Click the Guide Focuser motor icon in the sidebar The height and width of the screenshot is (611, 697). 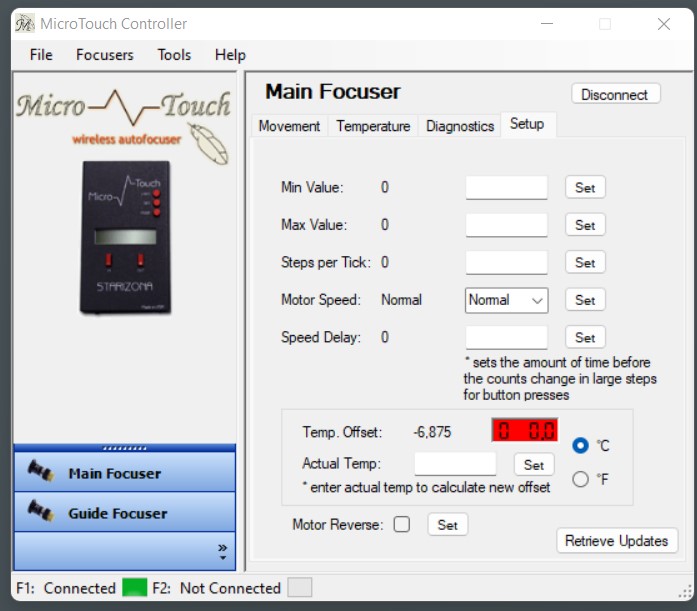tap(41, 511)
